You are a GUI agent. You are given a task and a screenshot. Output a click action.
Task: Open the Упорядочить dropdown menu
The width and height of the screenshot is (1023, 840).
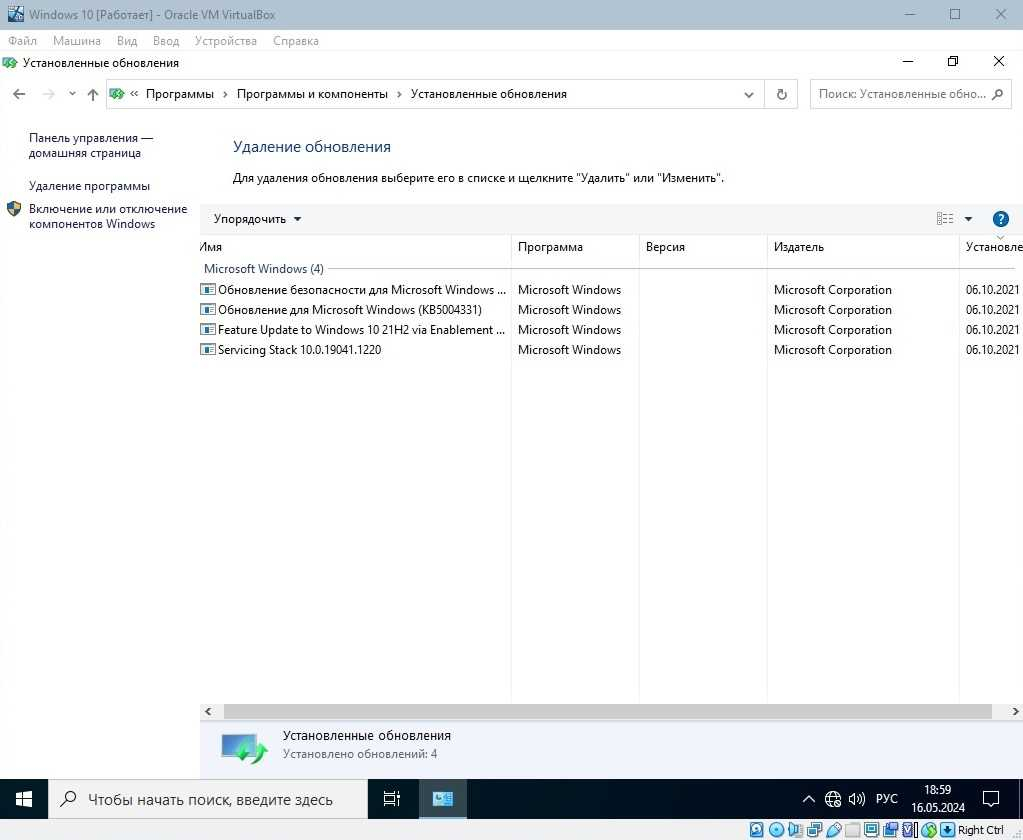pyautogui.click(x=257, y=219)
